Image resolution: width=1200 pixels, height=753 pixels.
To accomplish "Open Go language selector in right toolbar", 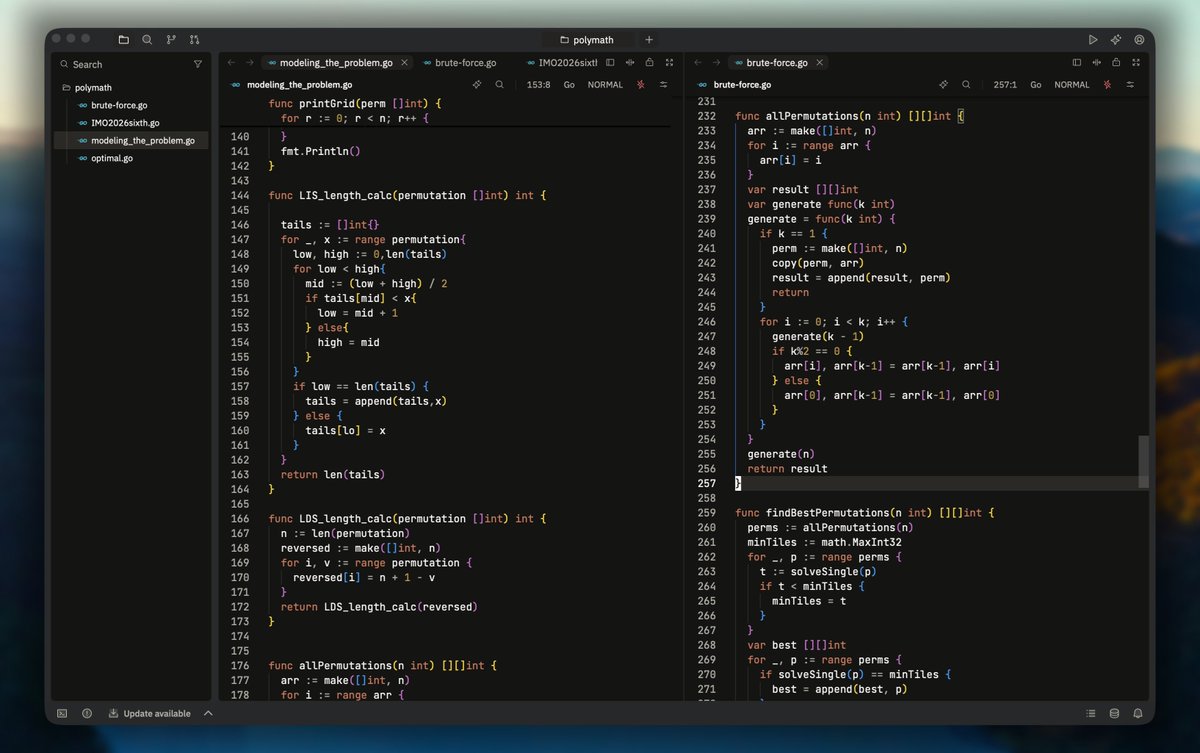I will [1036, 85].
